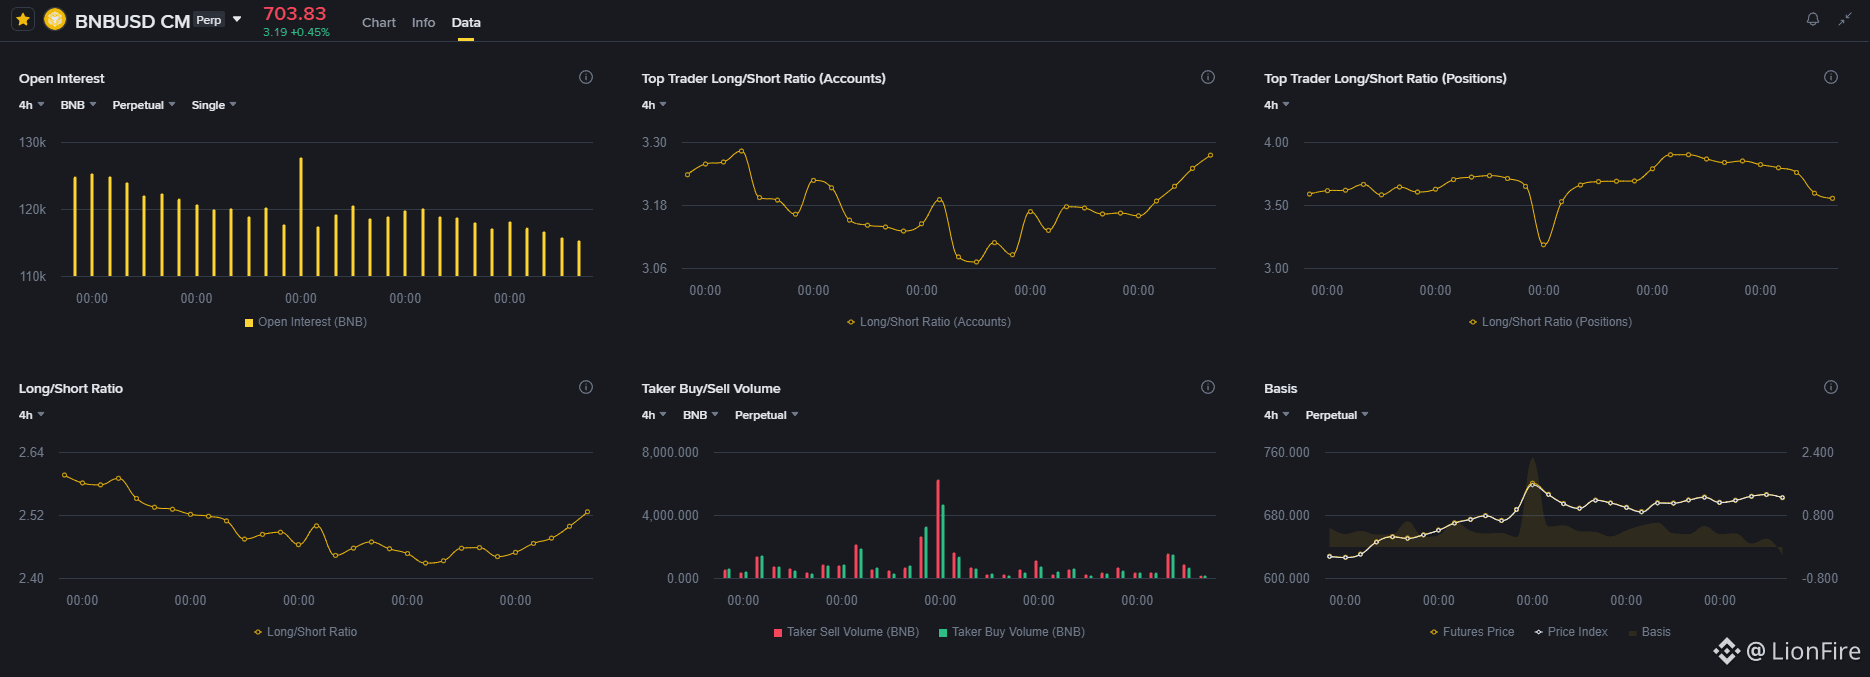
Task: Click the 130k axis label on Open Interest
Action: pos(32,142)
